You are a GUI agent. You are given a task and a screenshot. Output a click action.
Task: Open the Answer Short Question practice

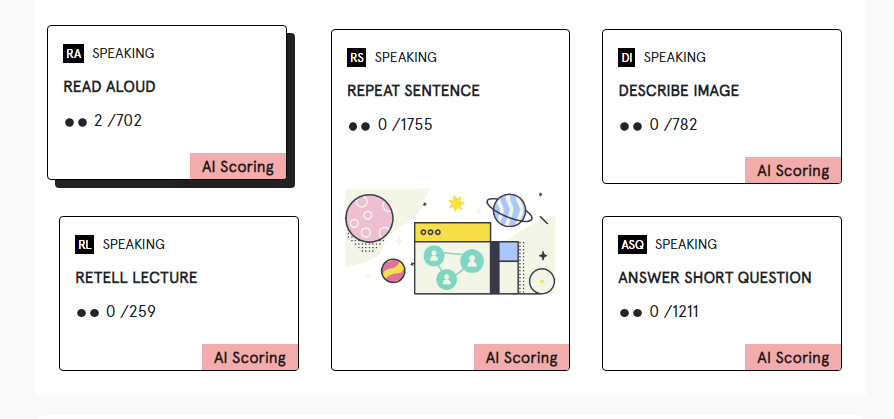tap(715, 278)
